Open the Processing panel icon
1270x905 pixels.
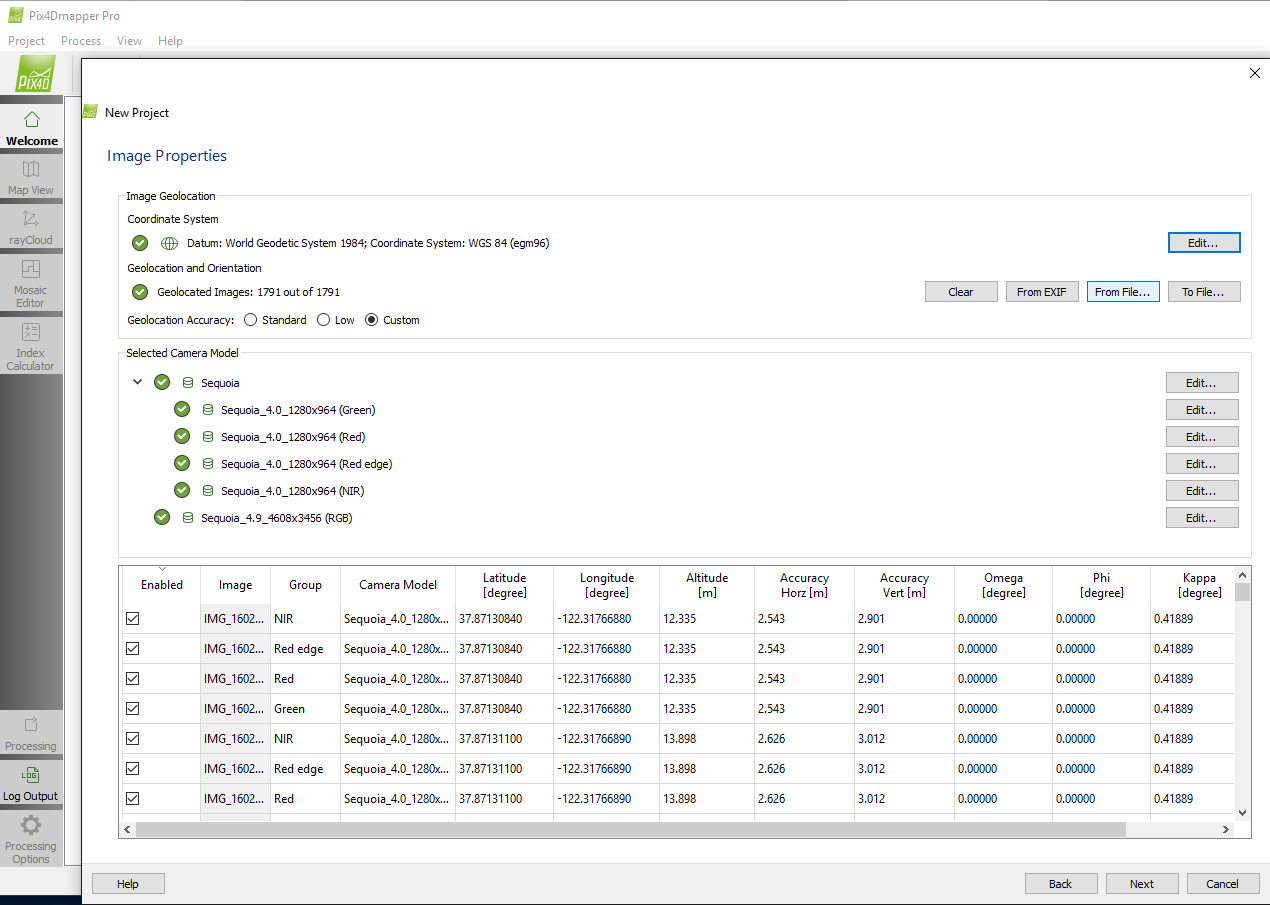tap(31, 725)
